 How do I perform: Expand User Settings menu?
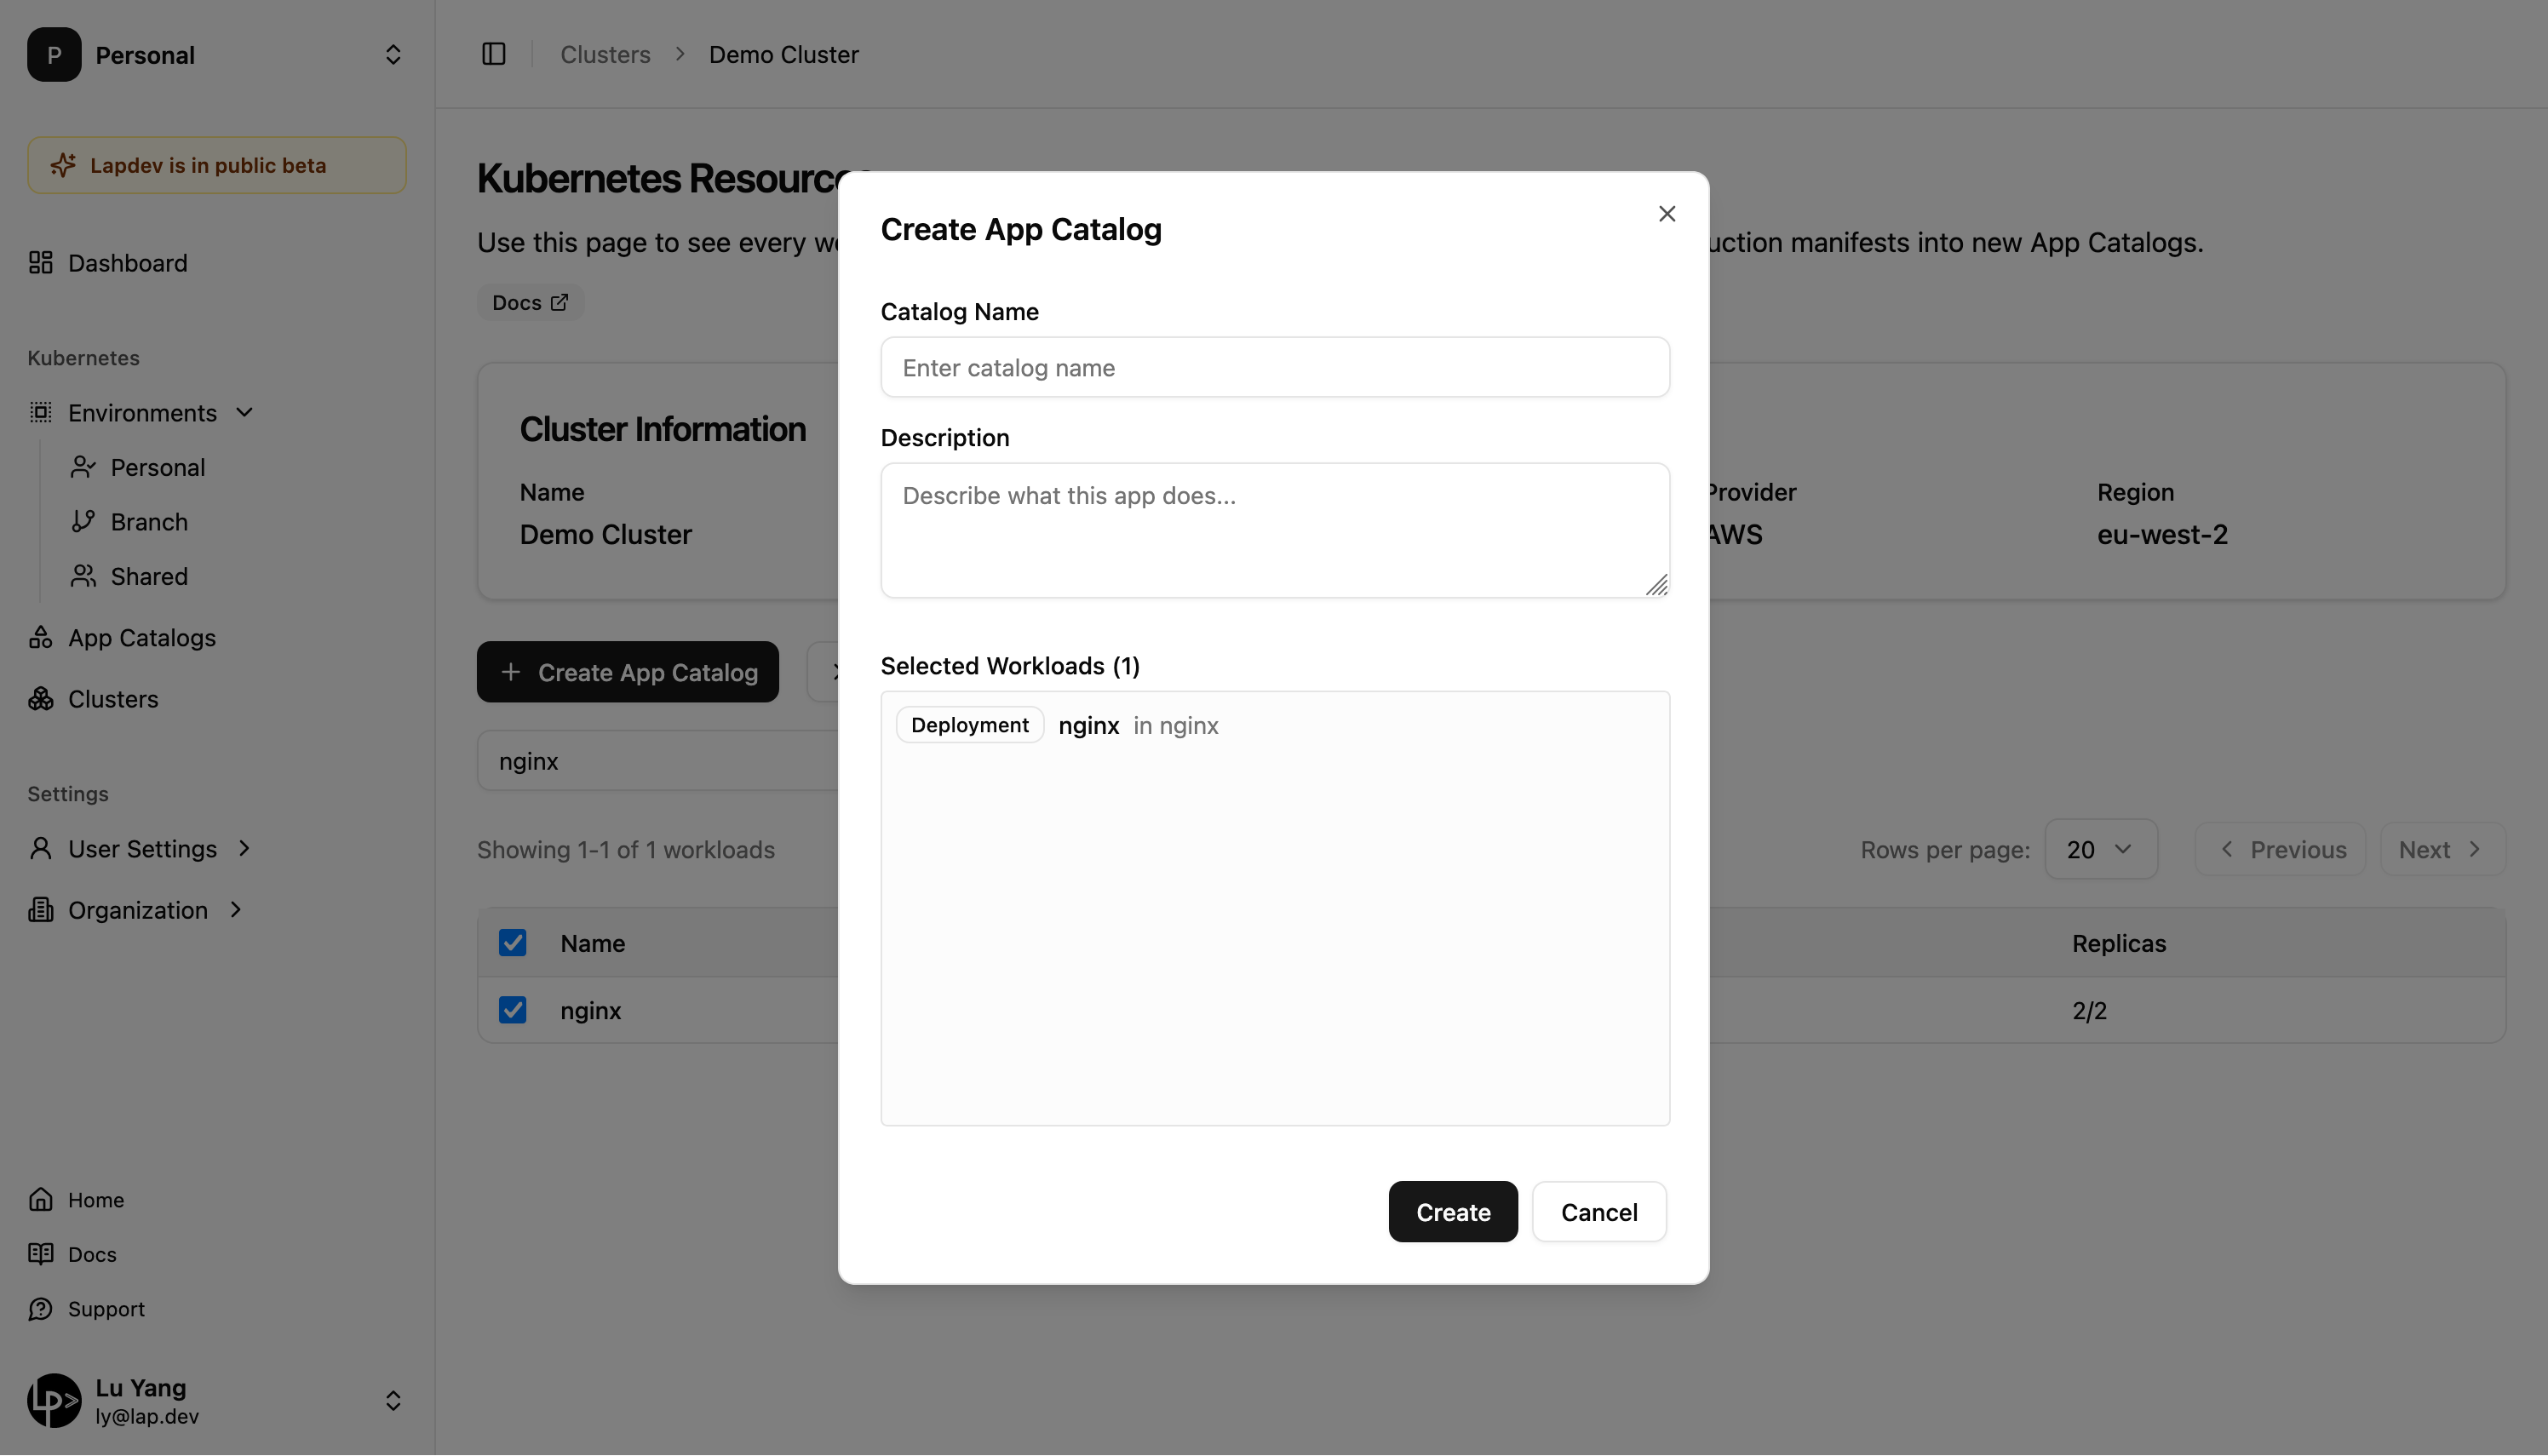tap(142, 849)
